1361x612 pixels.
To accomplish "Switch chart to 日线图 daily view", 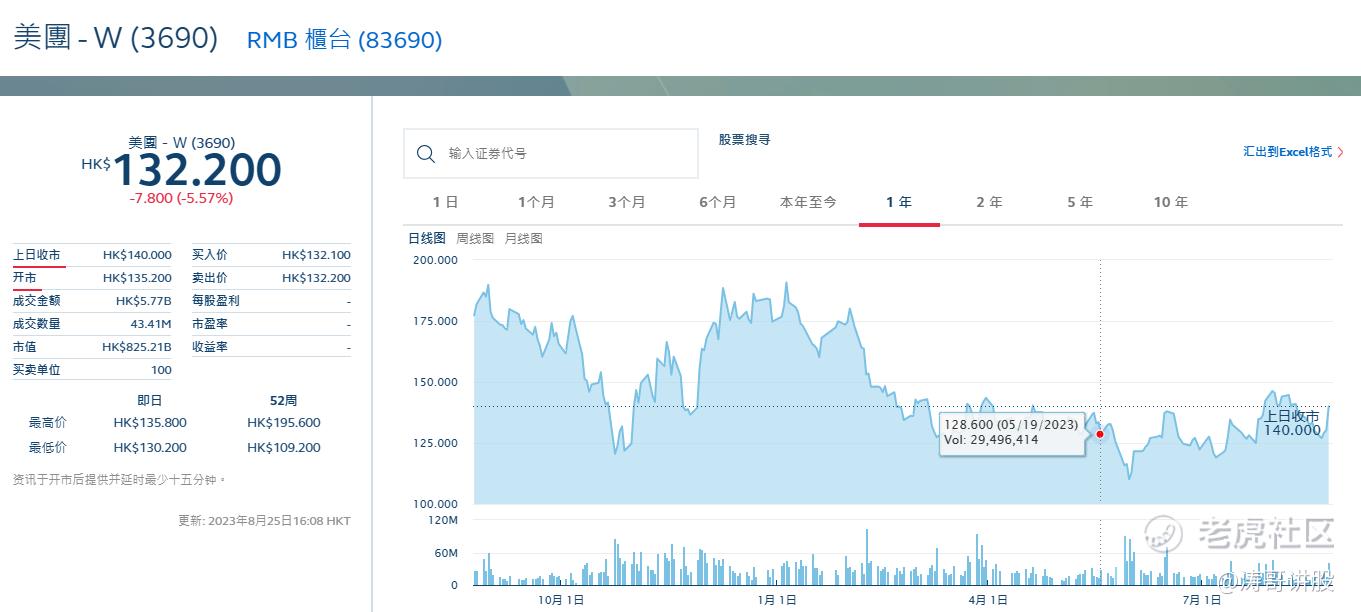I will (x=427, y=239).
